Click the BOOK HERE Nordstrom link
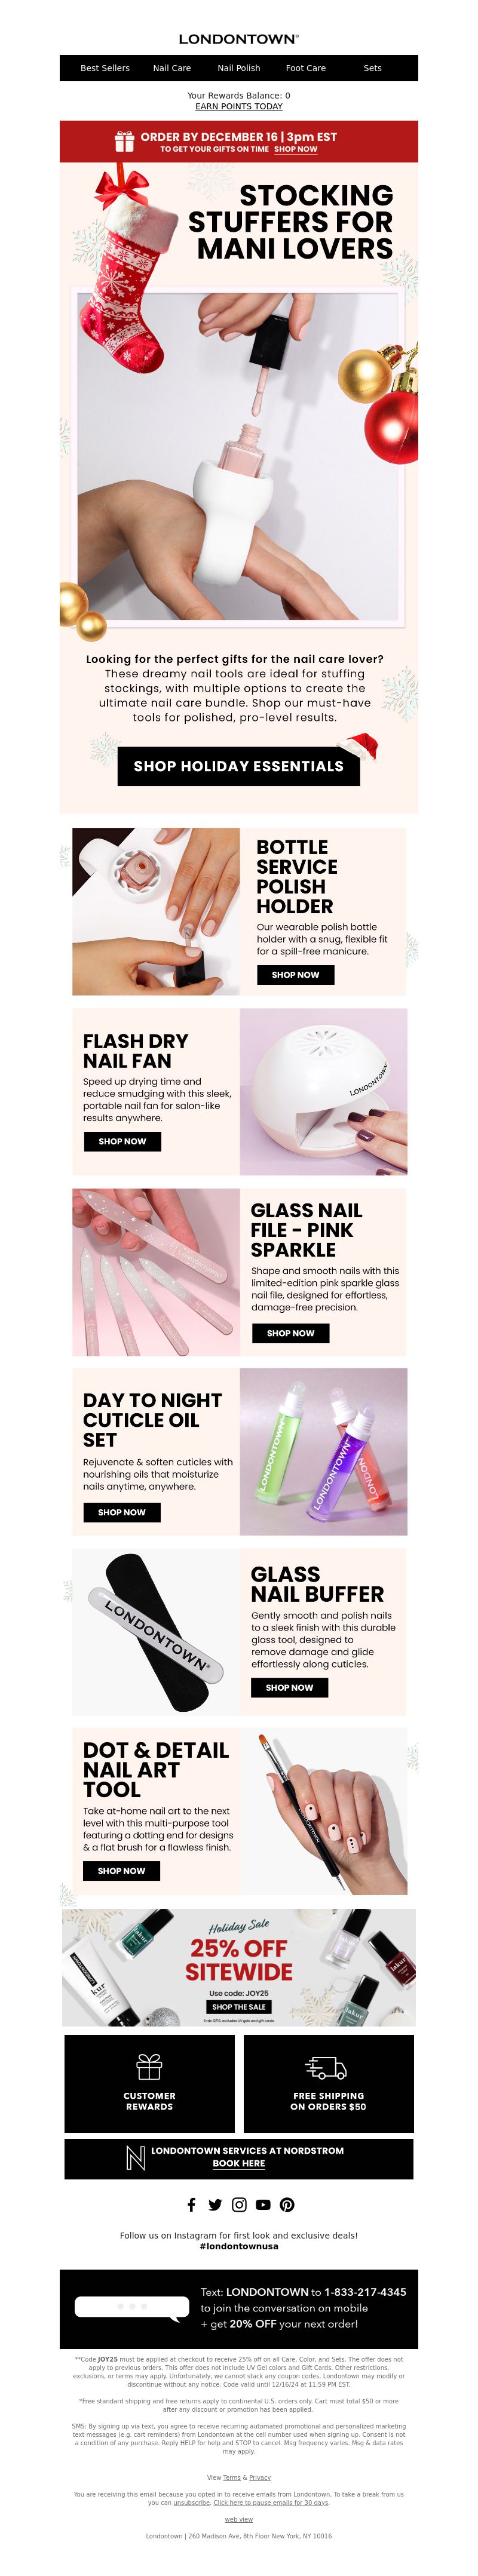Screen dimensions: 478x2576 point(239,2163)
